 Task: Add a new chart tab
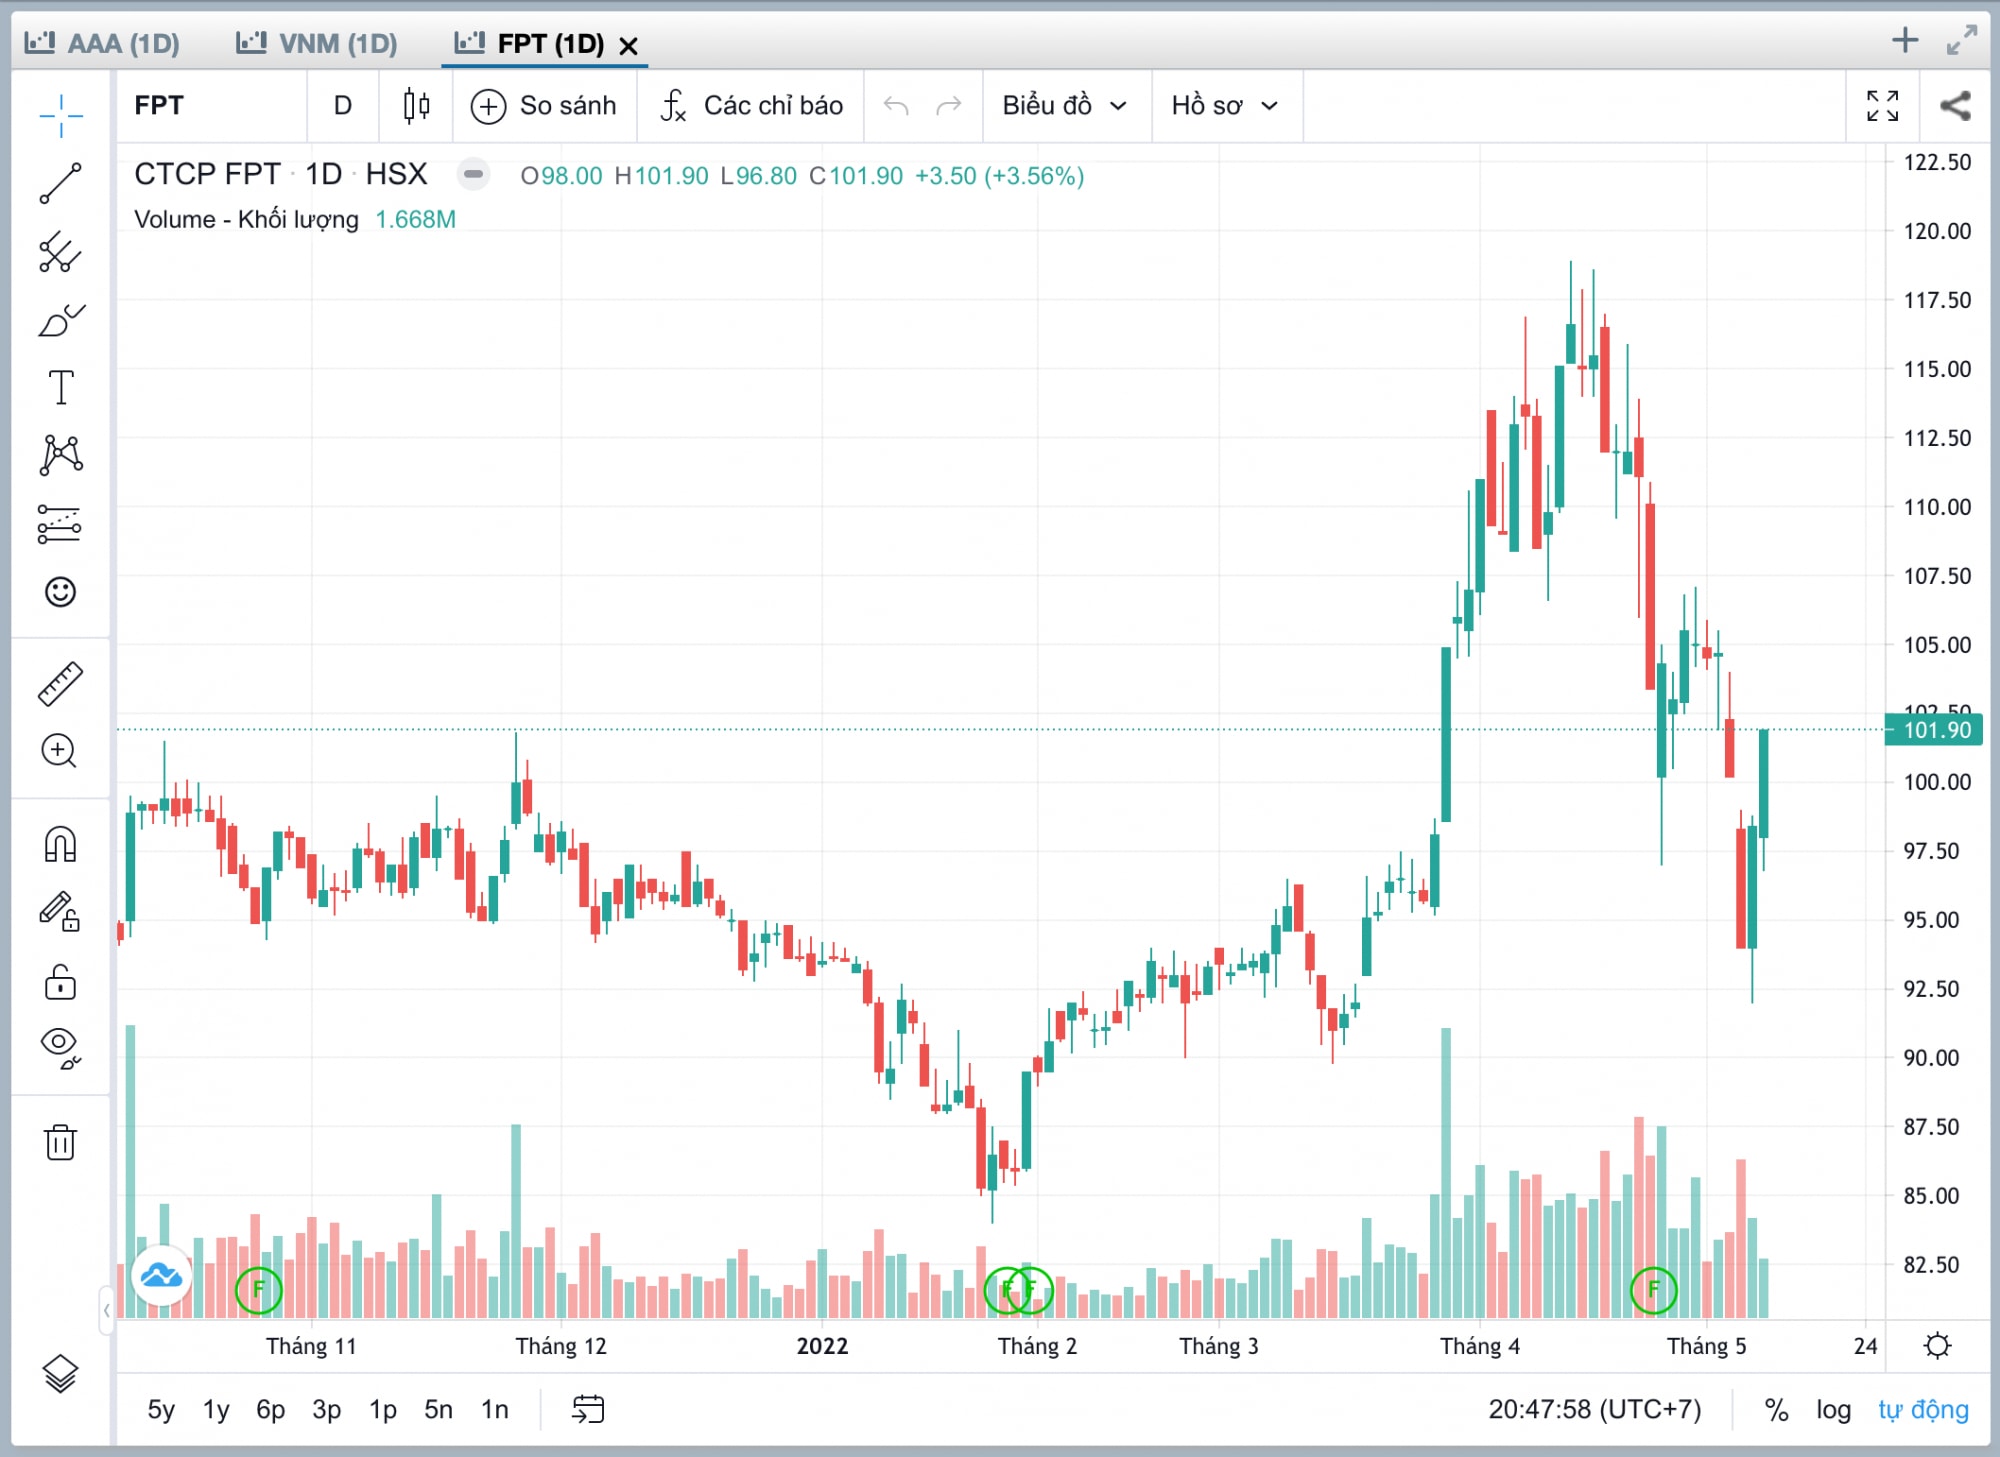tap(1905, 40)
